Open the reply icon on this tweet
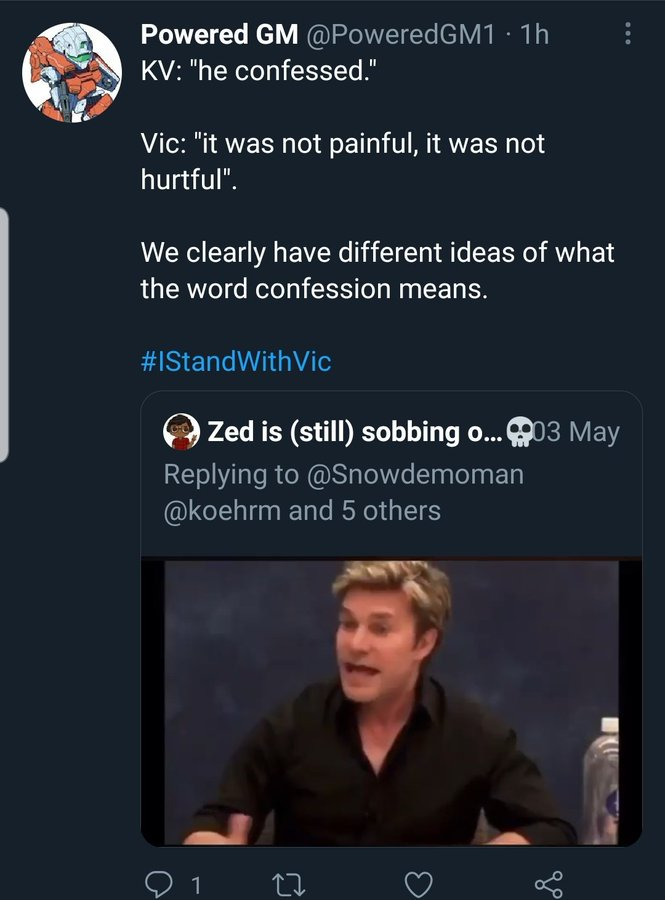This screenshot has width=665, height=900. pyautogui.click(x=159, y=884)
